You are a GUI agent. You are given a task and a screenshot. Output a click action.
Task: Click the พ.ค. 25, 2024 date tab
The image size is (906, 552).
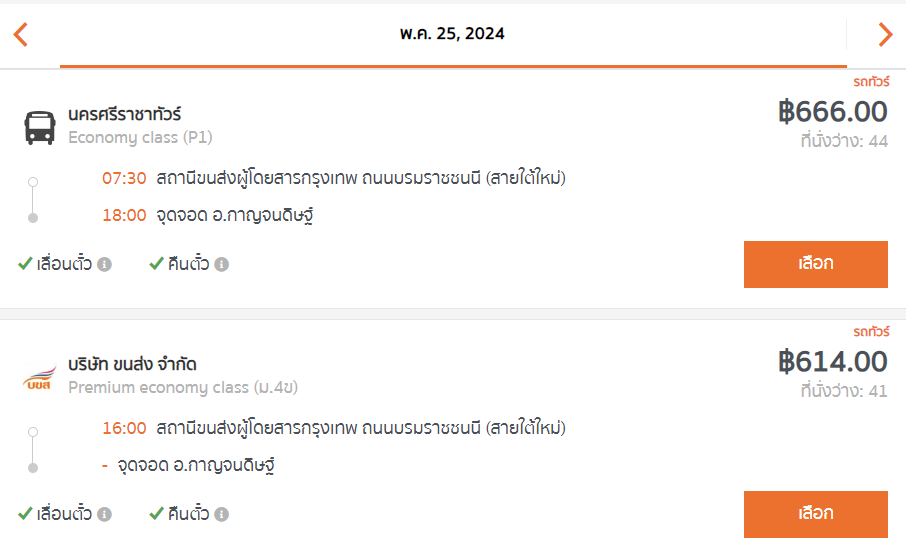[x=453, y=34]
